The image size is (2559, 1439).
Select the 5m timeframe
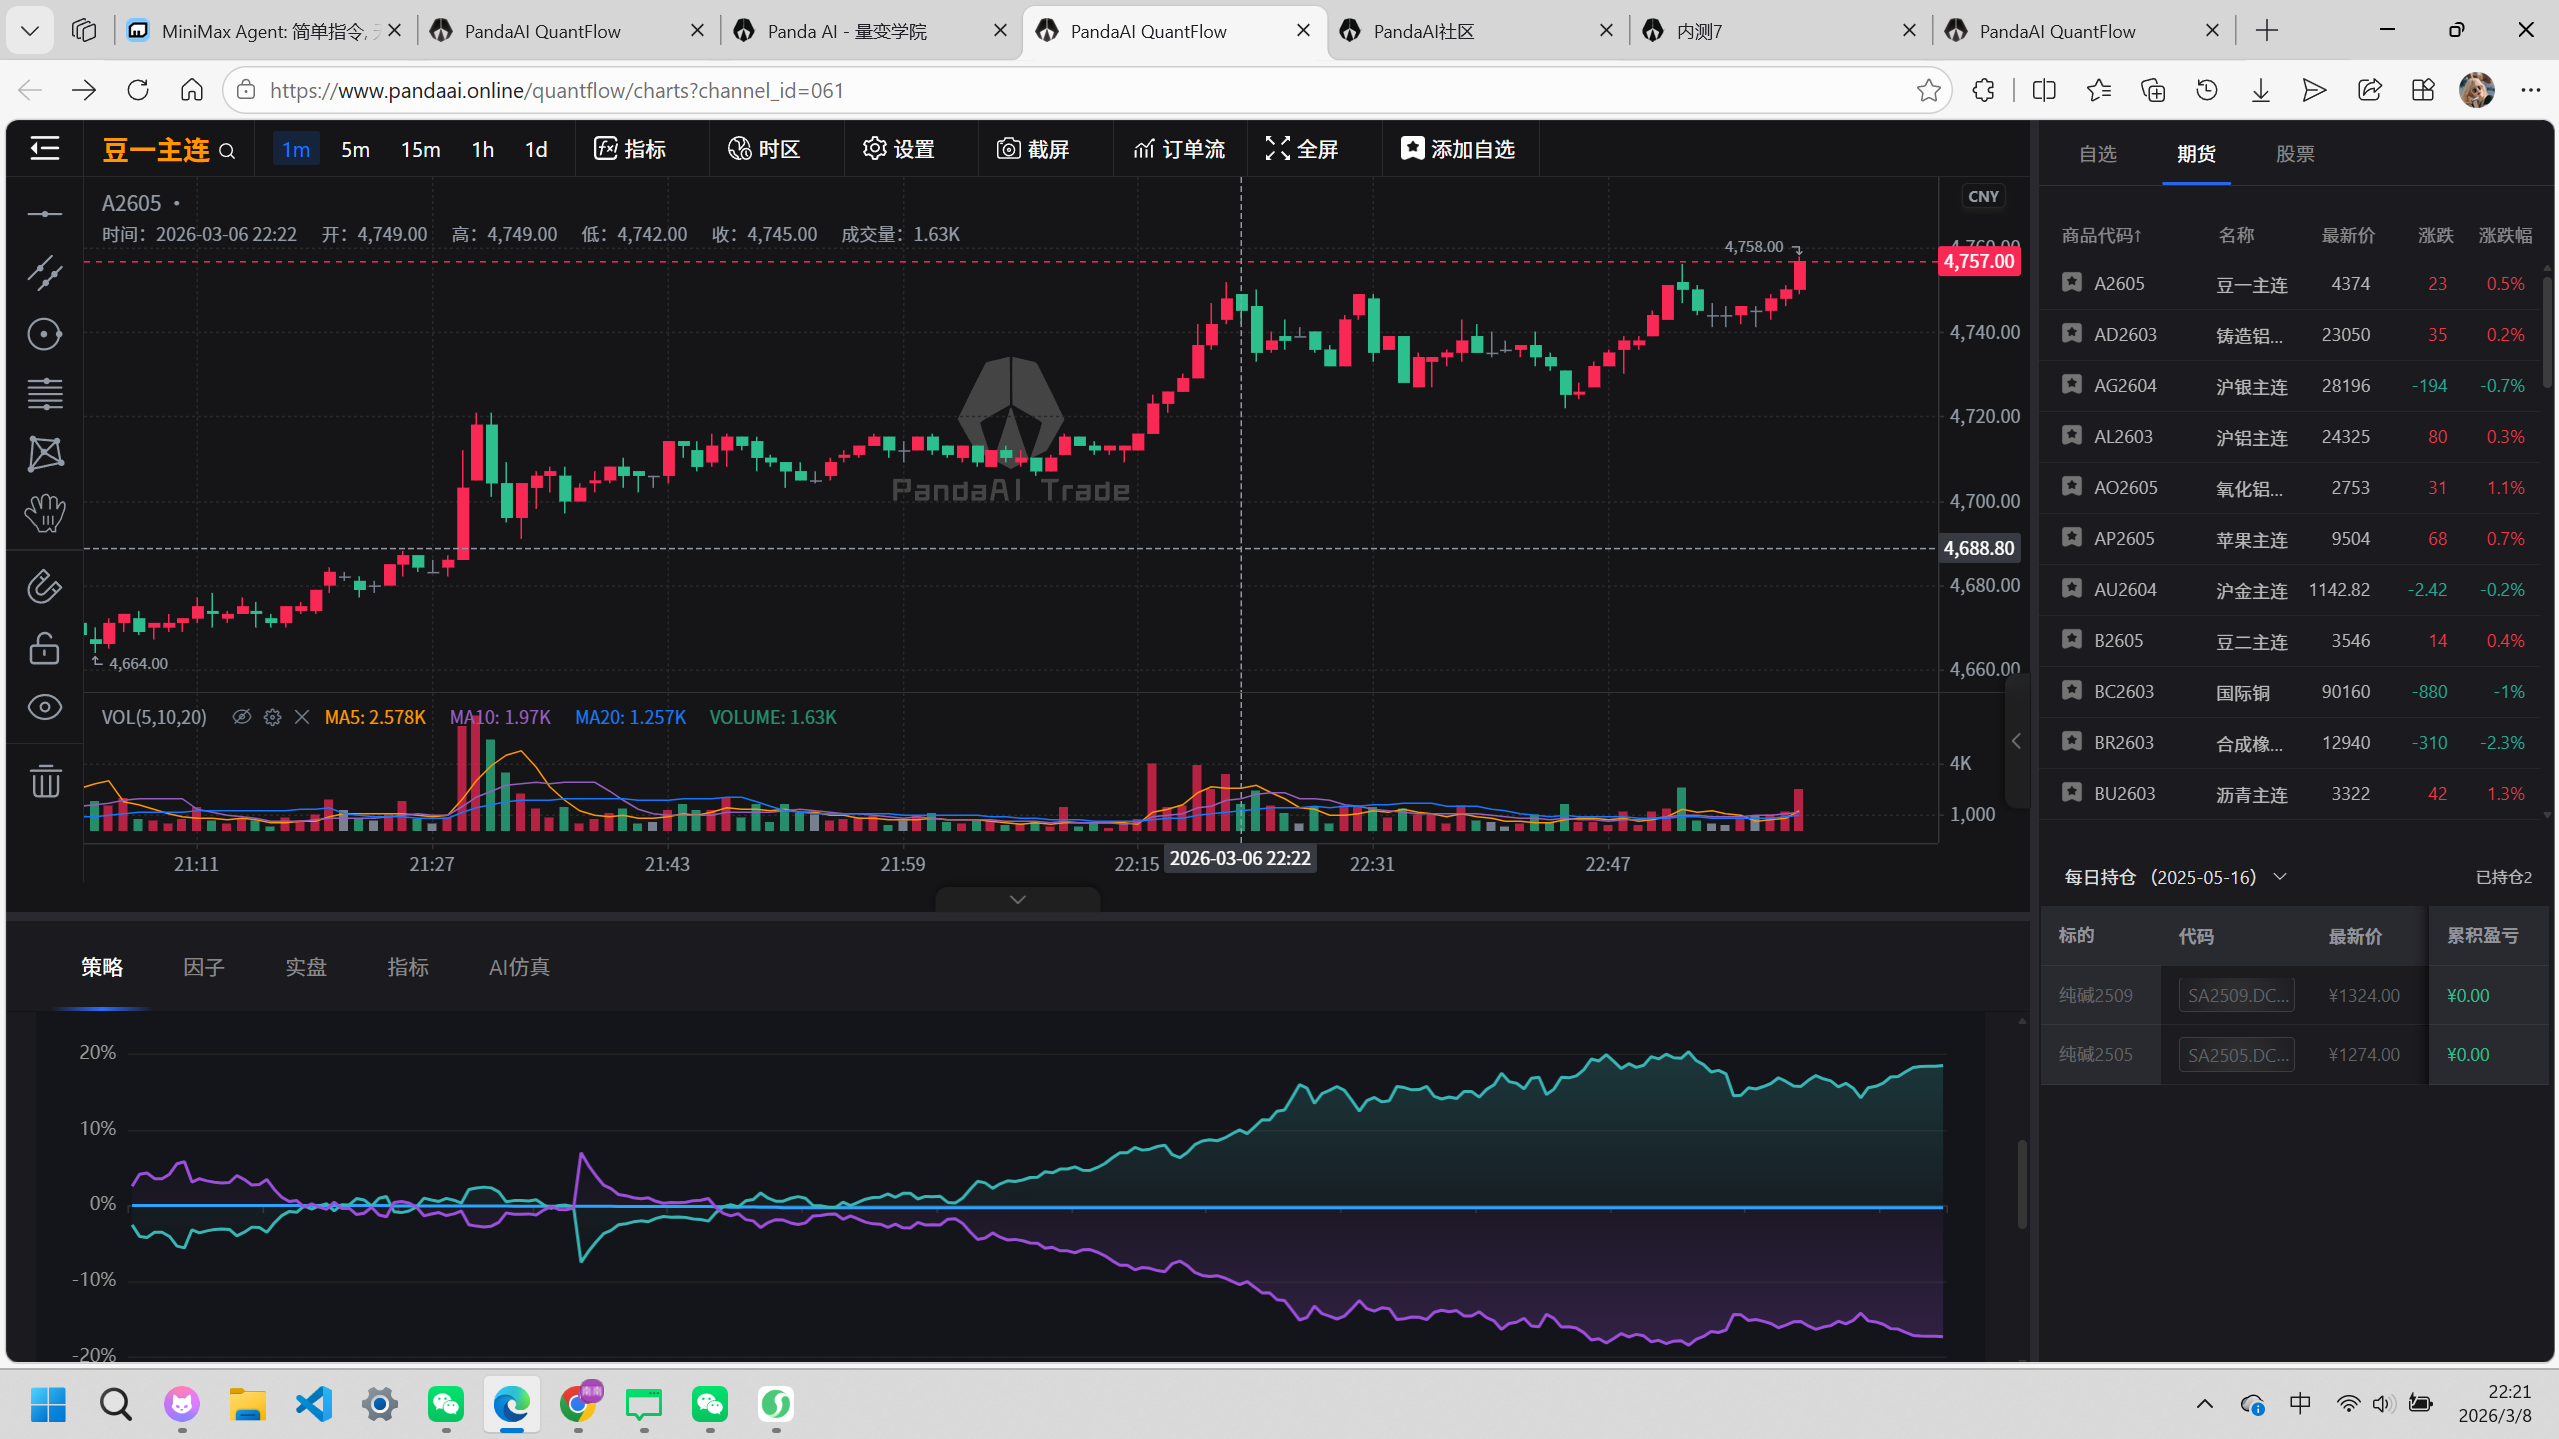355,149
